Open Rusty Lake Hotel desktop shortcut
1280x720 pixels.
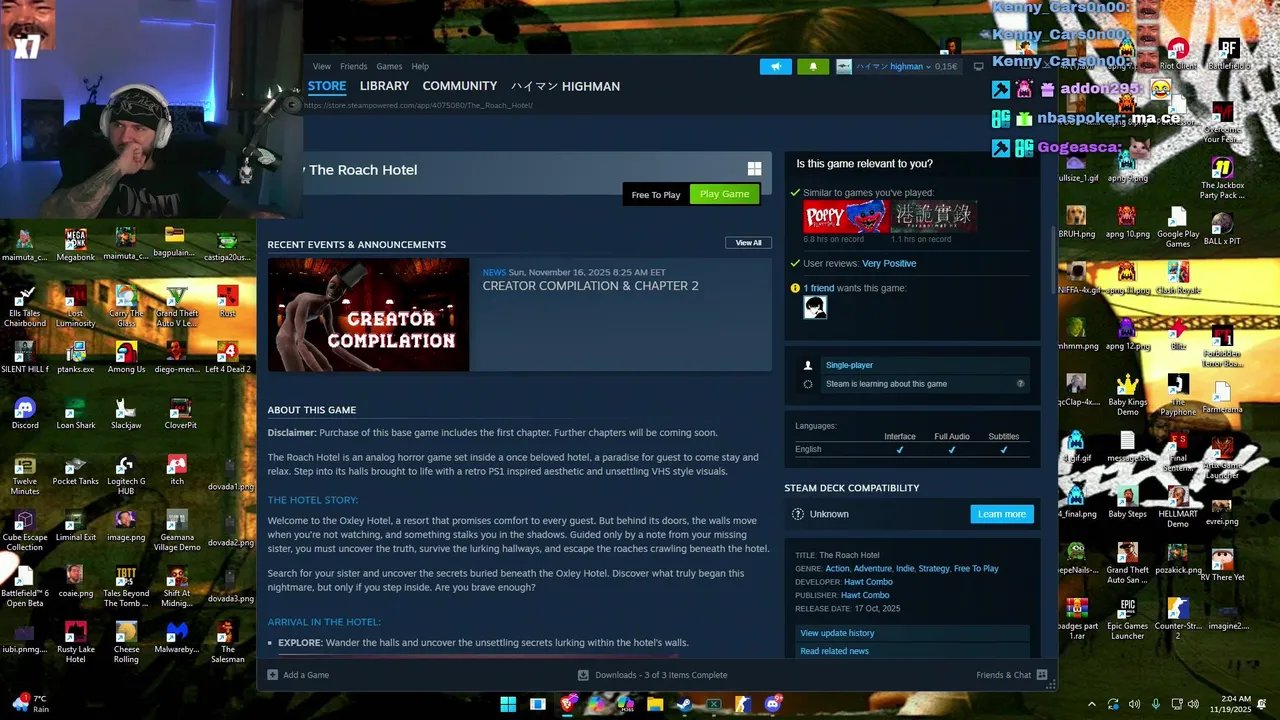[x=75, y=641]
